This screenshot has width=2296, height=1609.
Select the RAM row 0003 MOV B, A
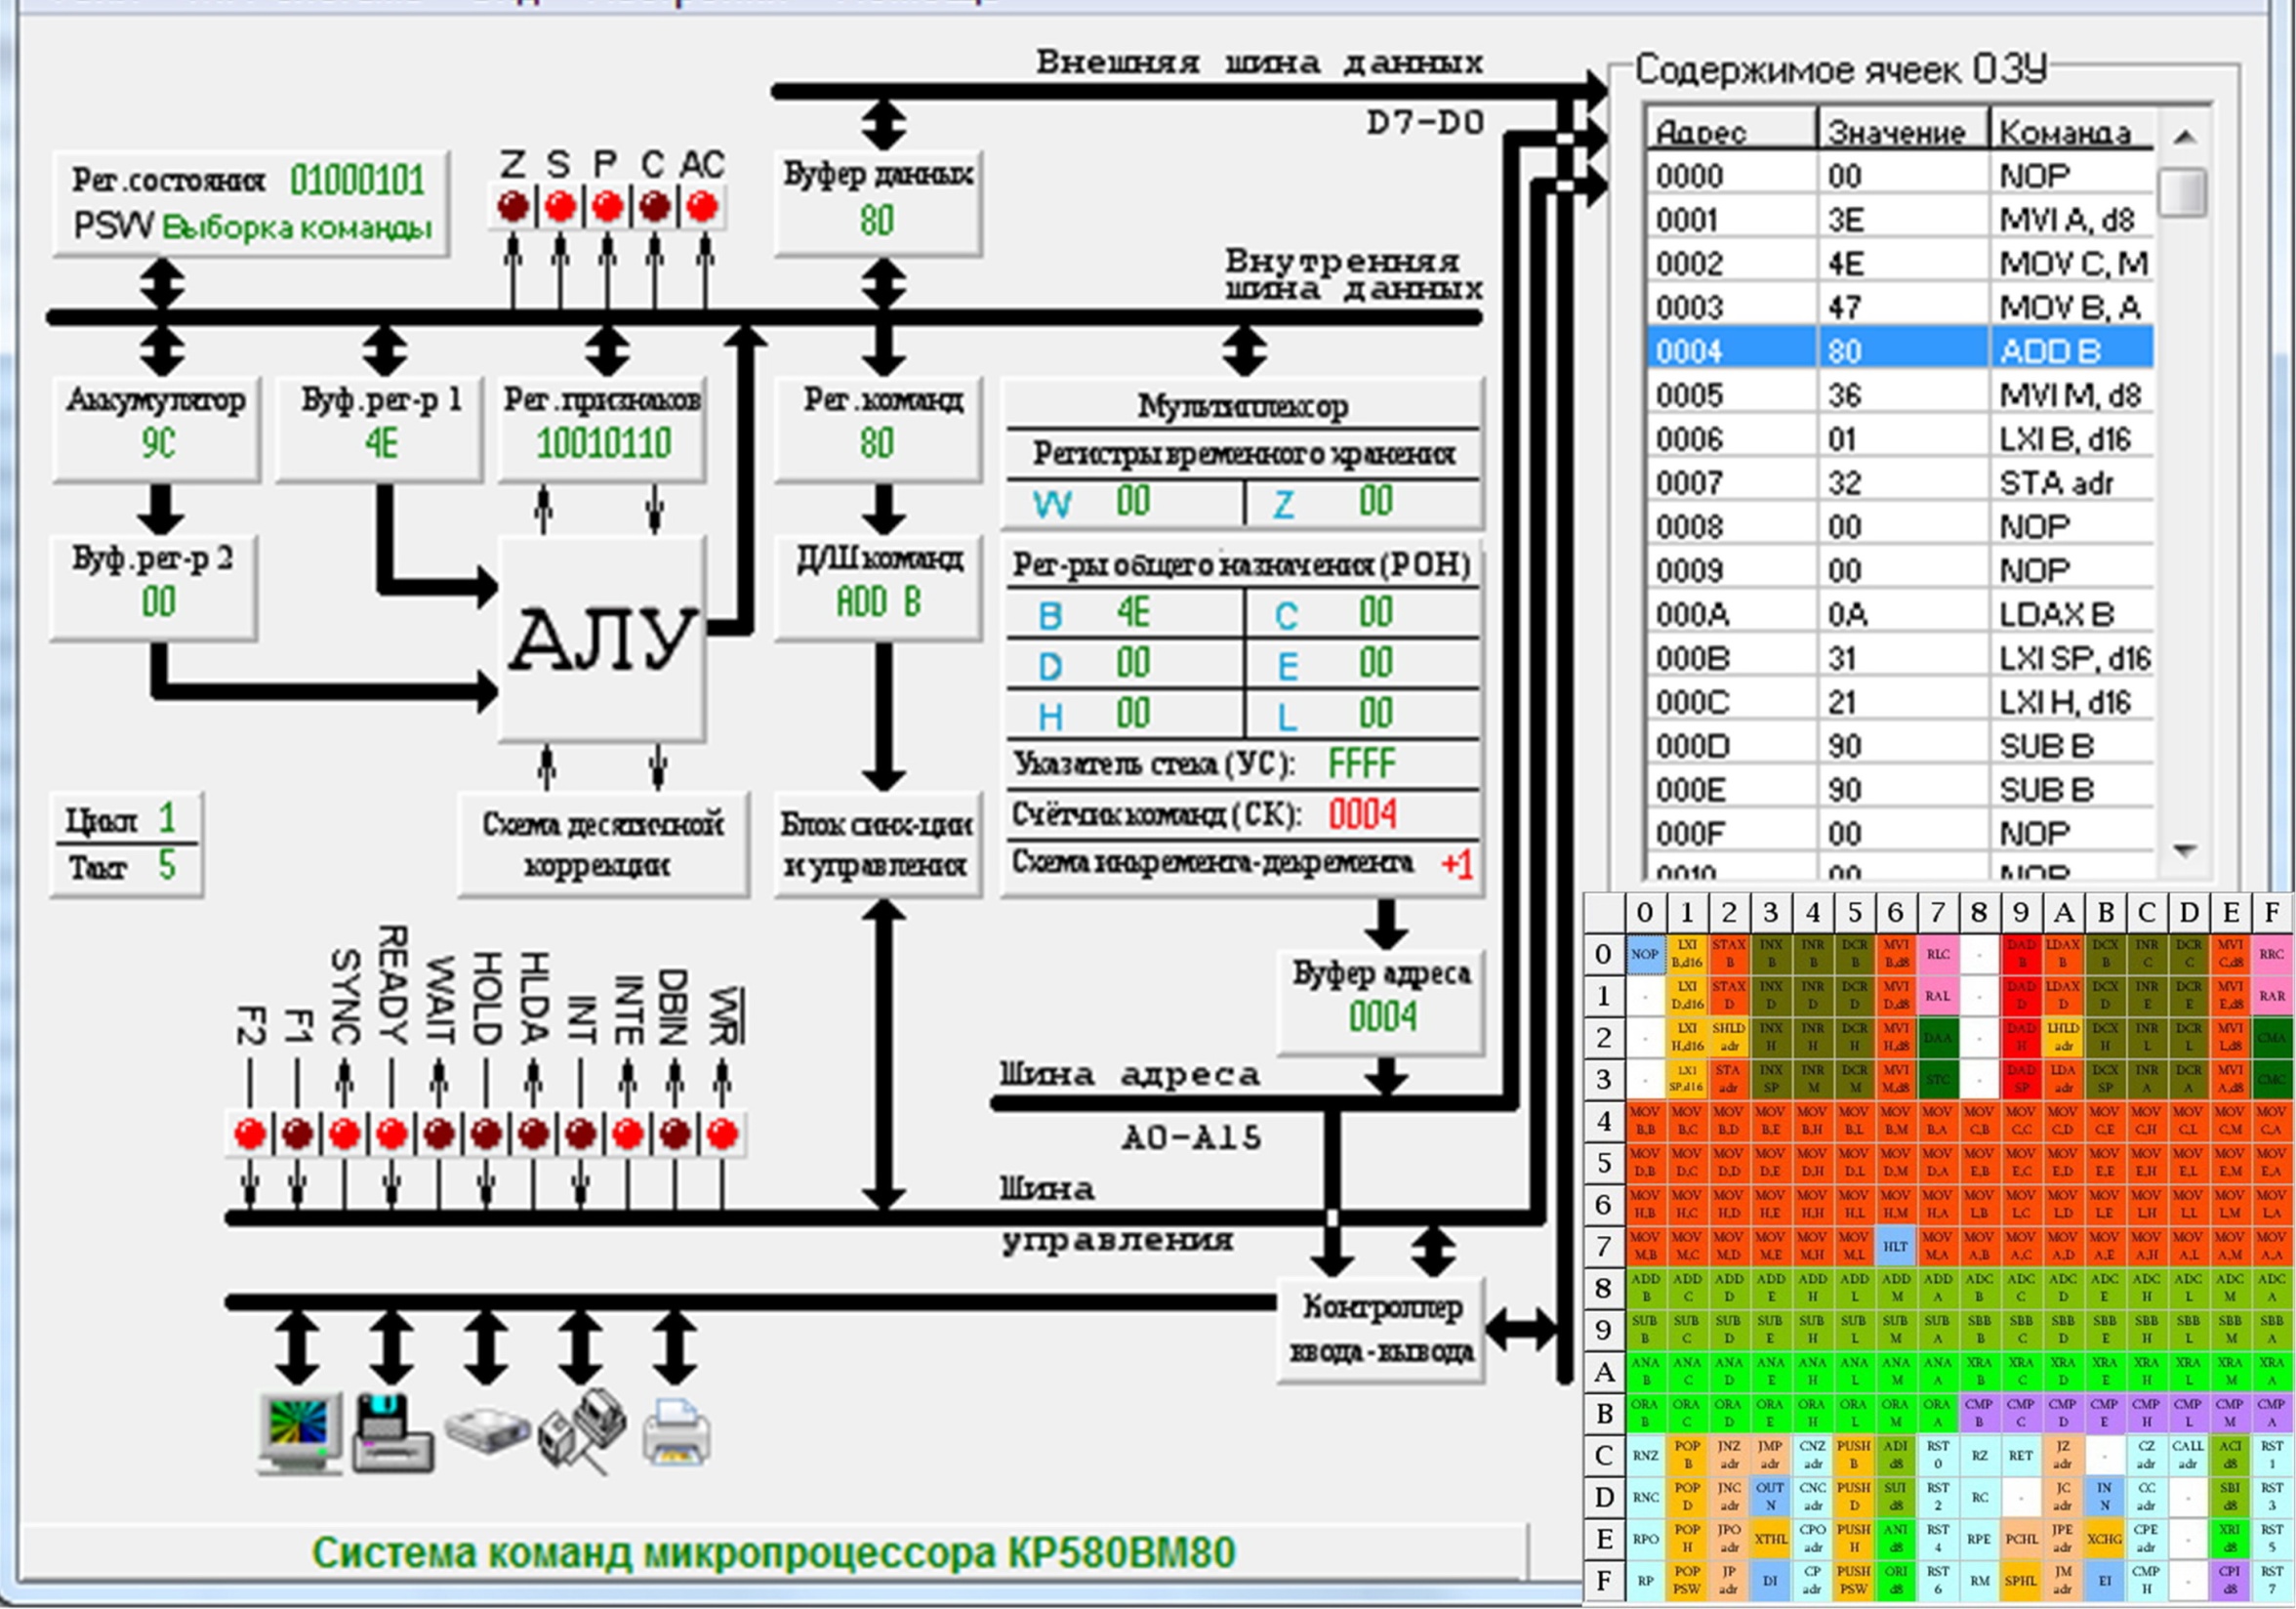click(x=1900, y=307)
